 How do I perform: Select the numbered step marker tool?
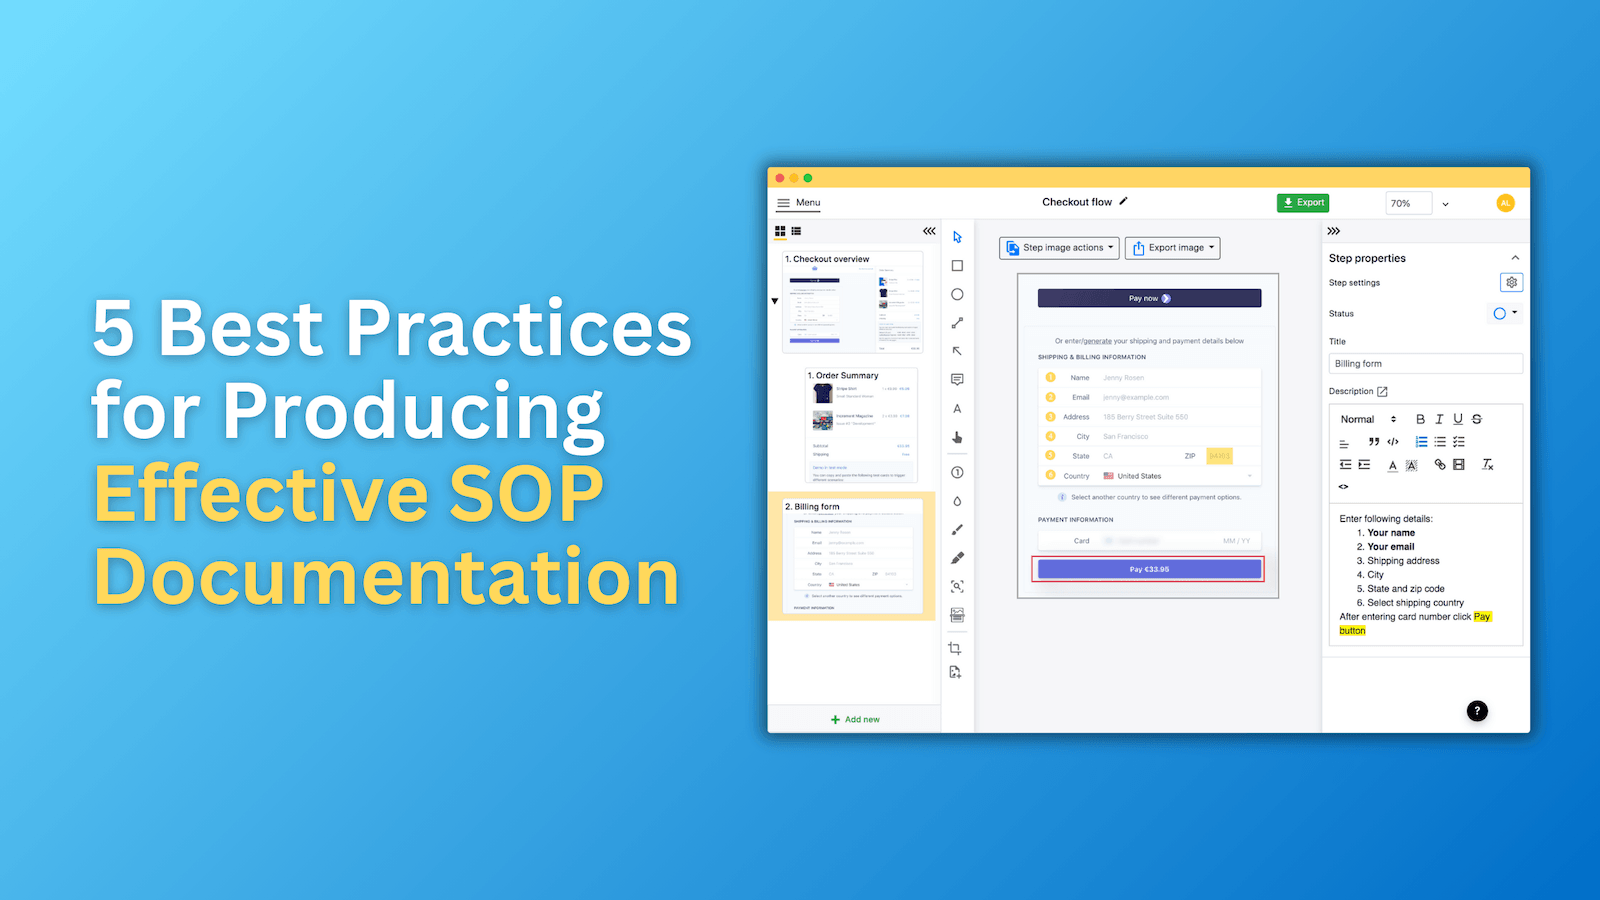(x=957, y=472)
